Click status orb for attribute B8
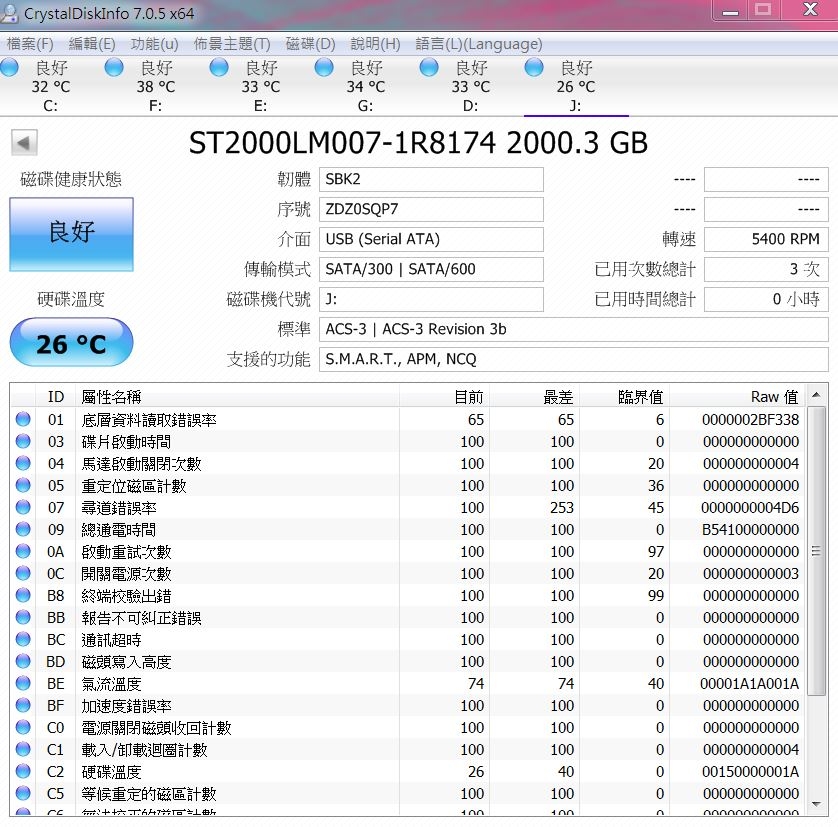The width and height of the screenshot is (838, 827). [x=23, y=595]
